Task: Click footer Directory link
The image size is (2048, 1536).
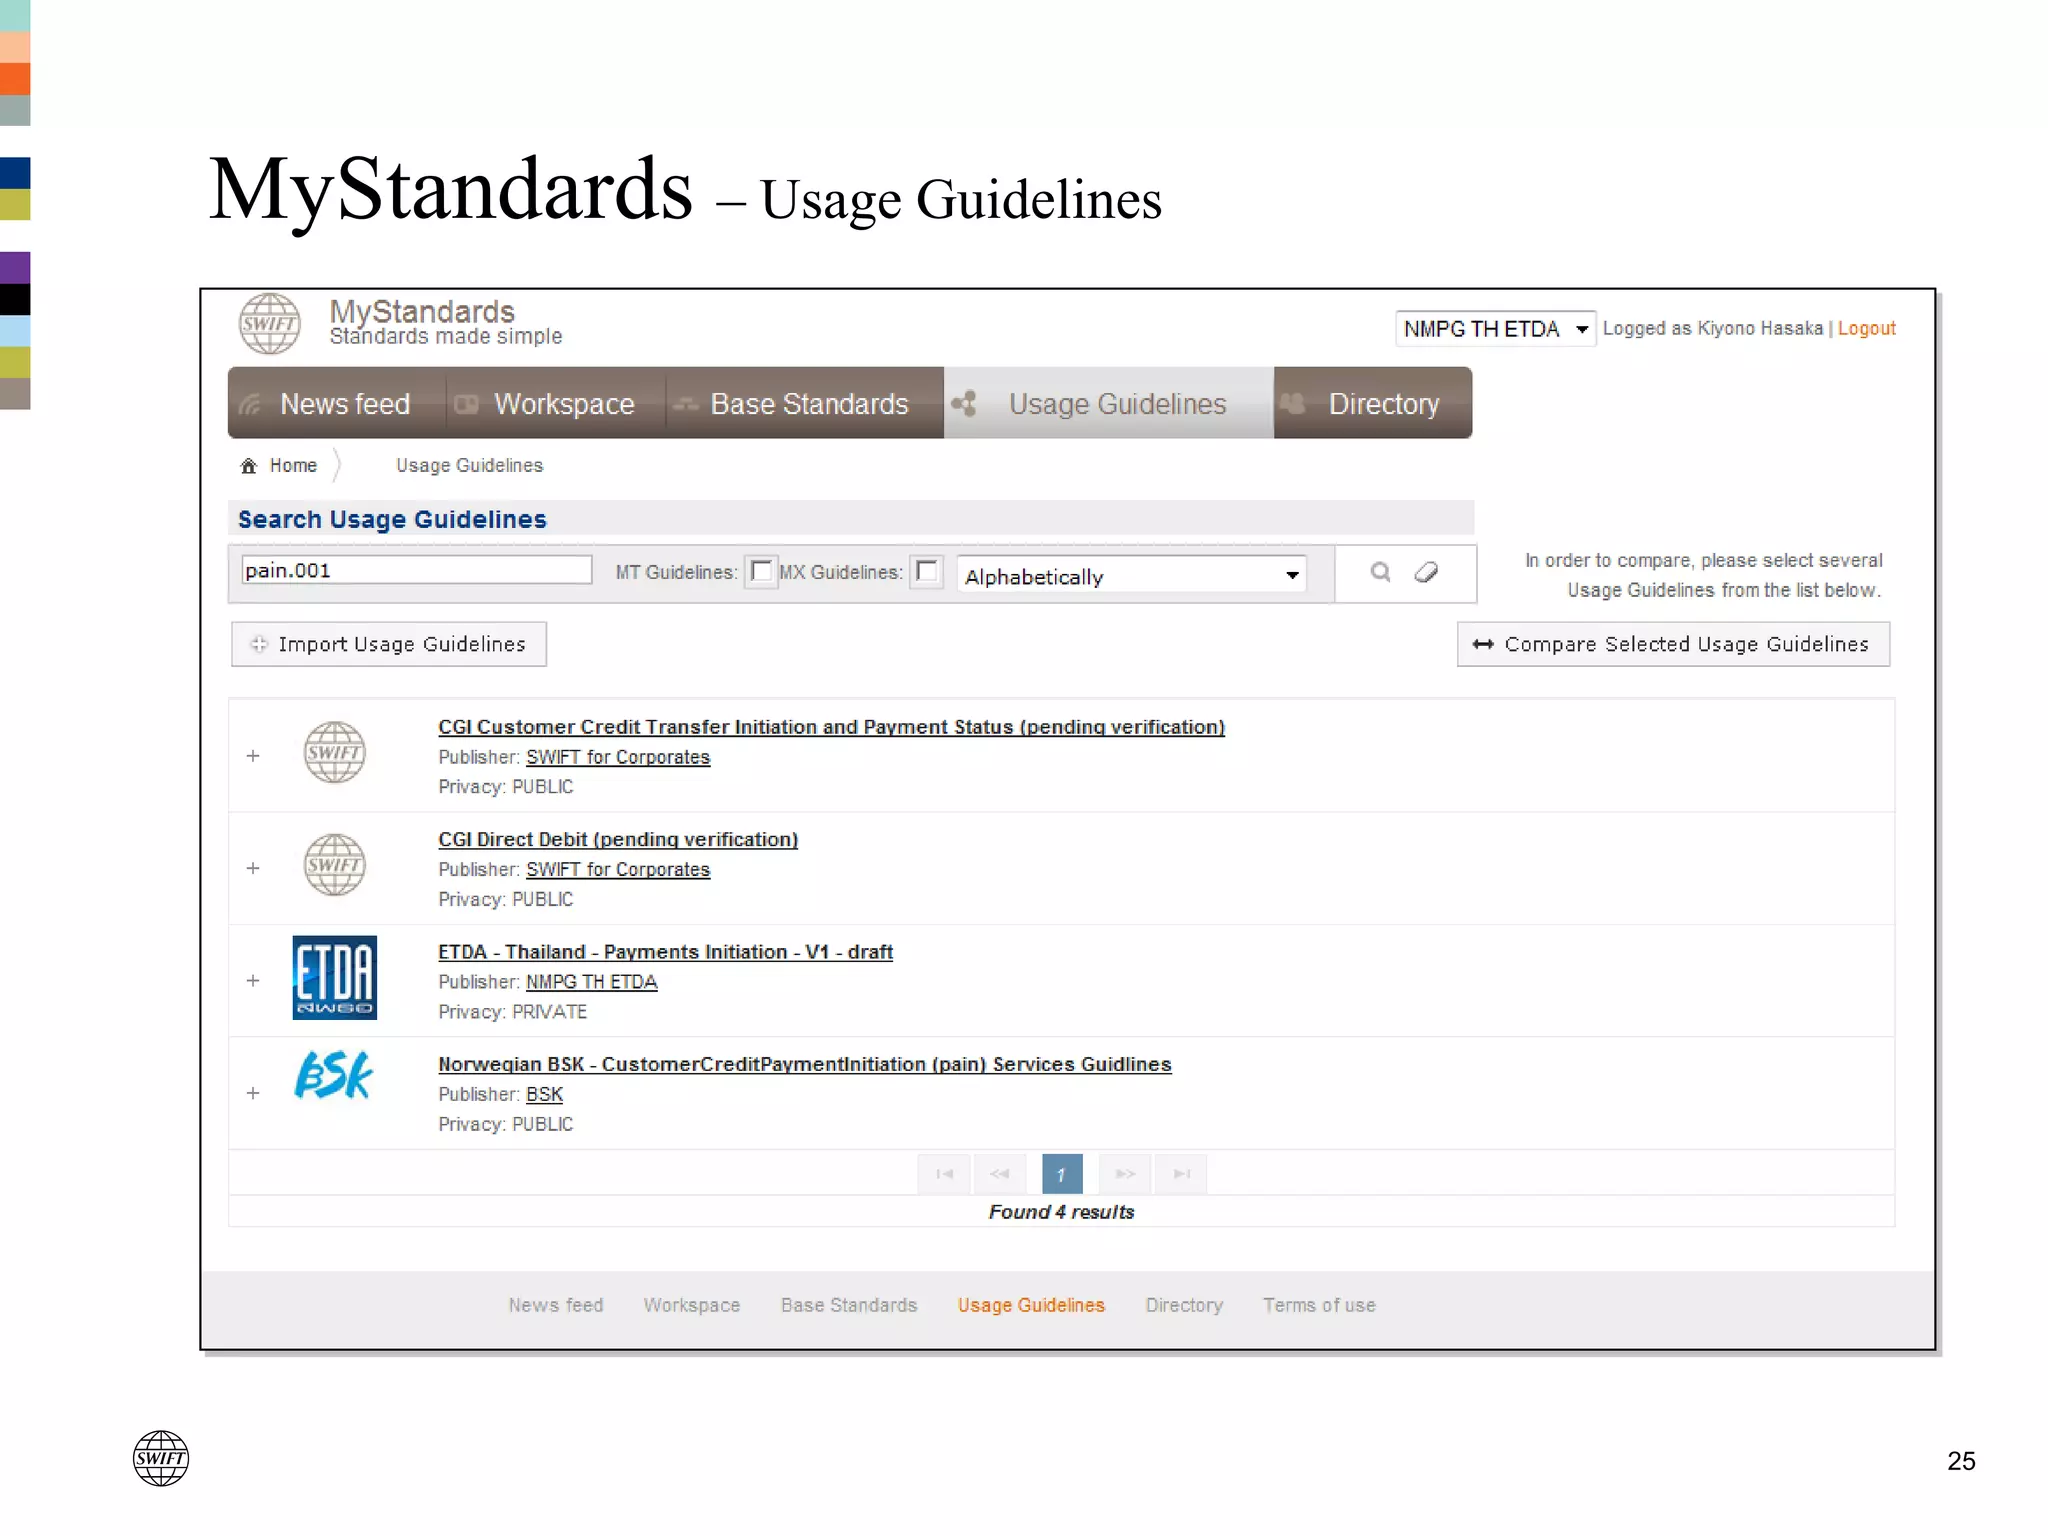Action: tap(1184, 1305)
